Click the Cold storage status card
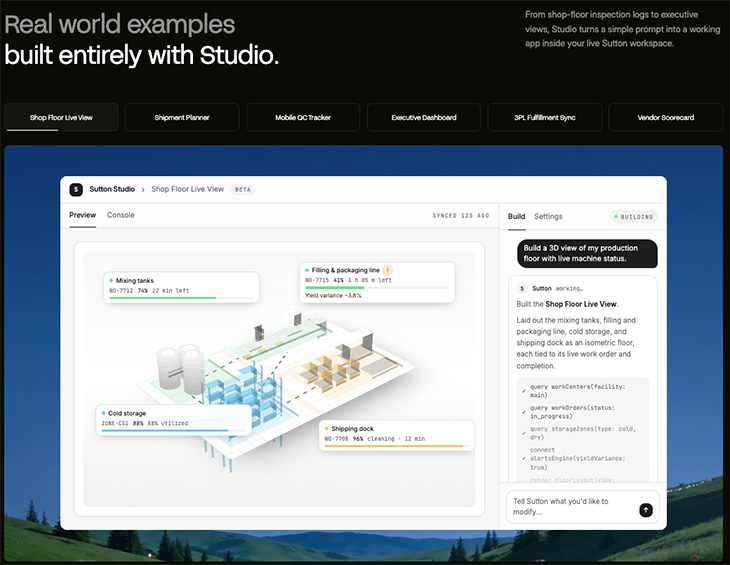 (x=174, y=420)
